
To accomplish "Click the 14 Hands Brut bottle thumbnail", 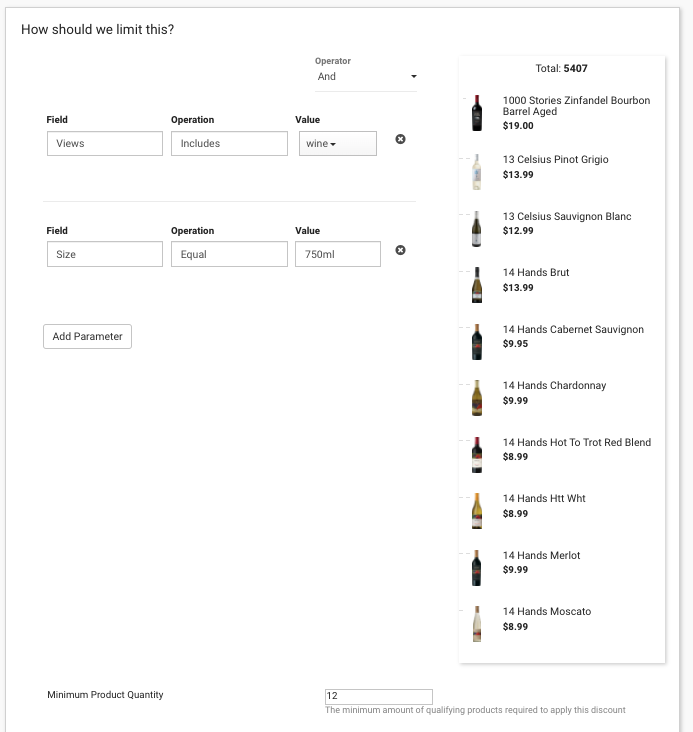I will (x=476, y=285).
